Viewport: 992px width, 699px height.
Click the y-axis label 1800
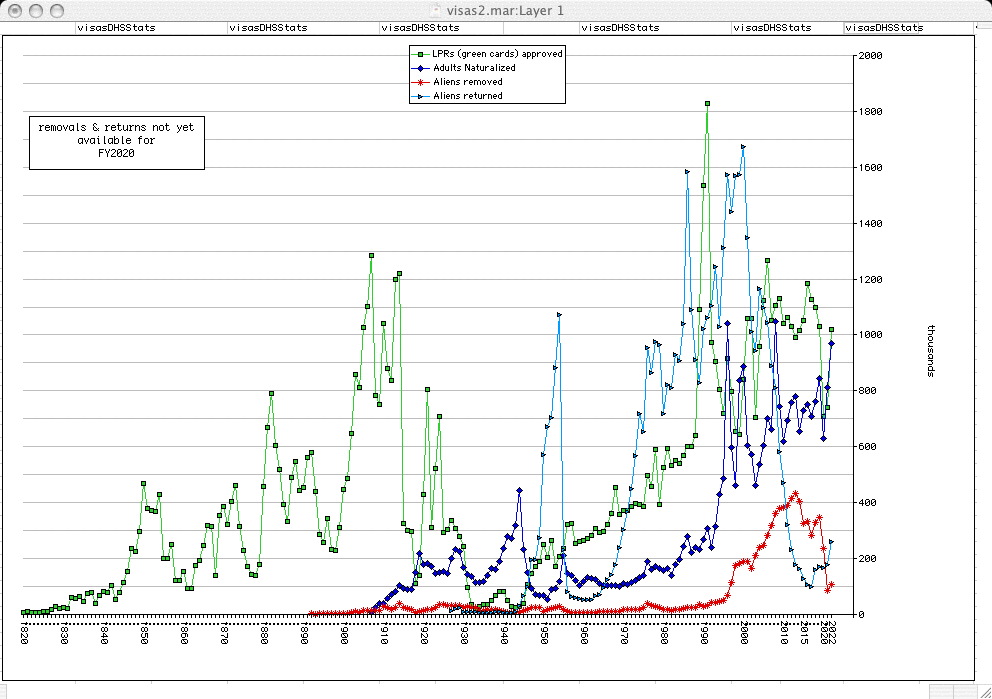tap(871, 111)
